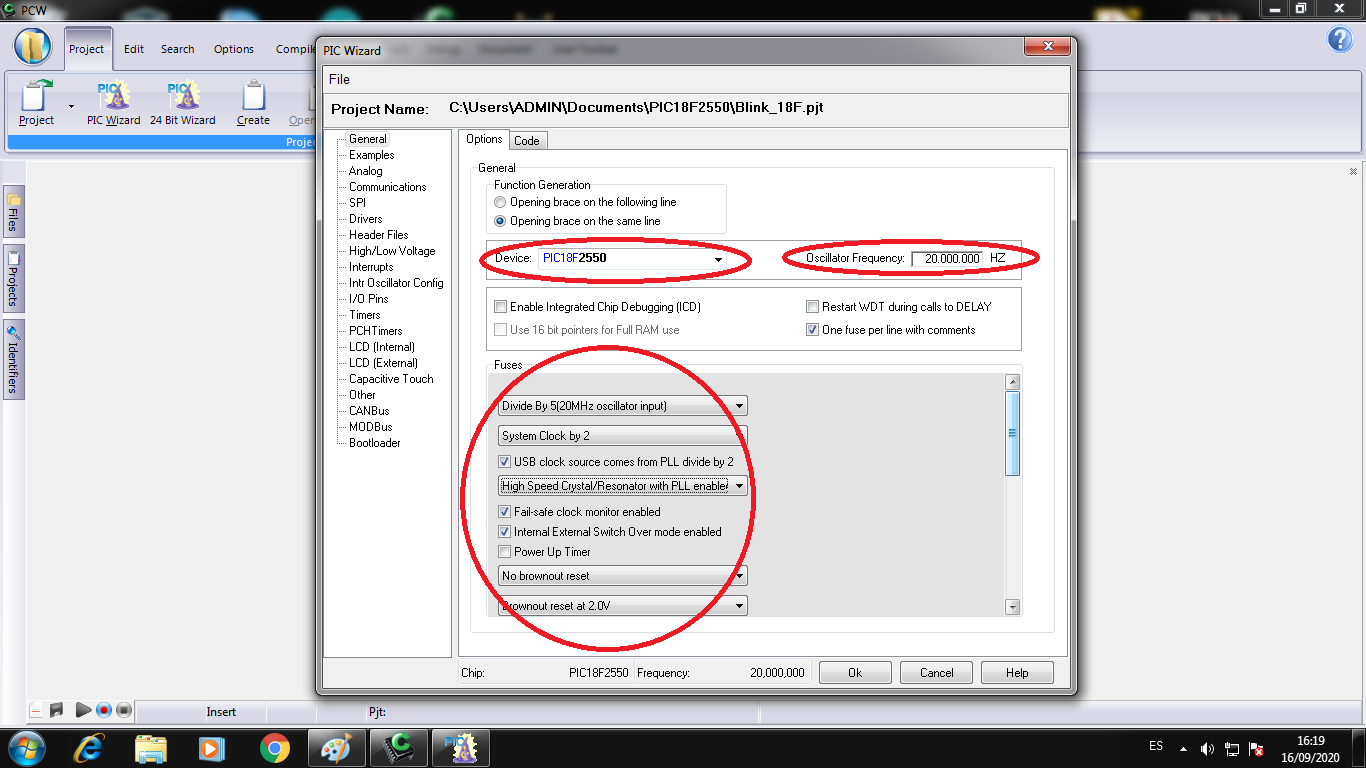Click Ok in the PIC Wizard

(855, 673)
